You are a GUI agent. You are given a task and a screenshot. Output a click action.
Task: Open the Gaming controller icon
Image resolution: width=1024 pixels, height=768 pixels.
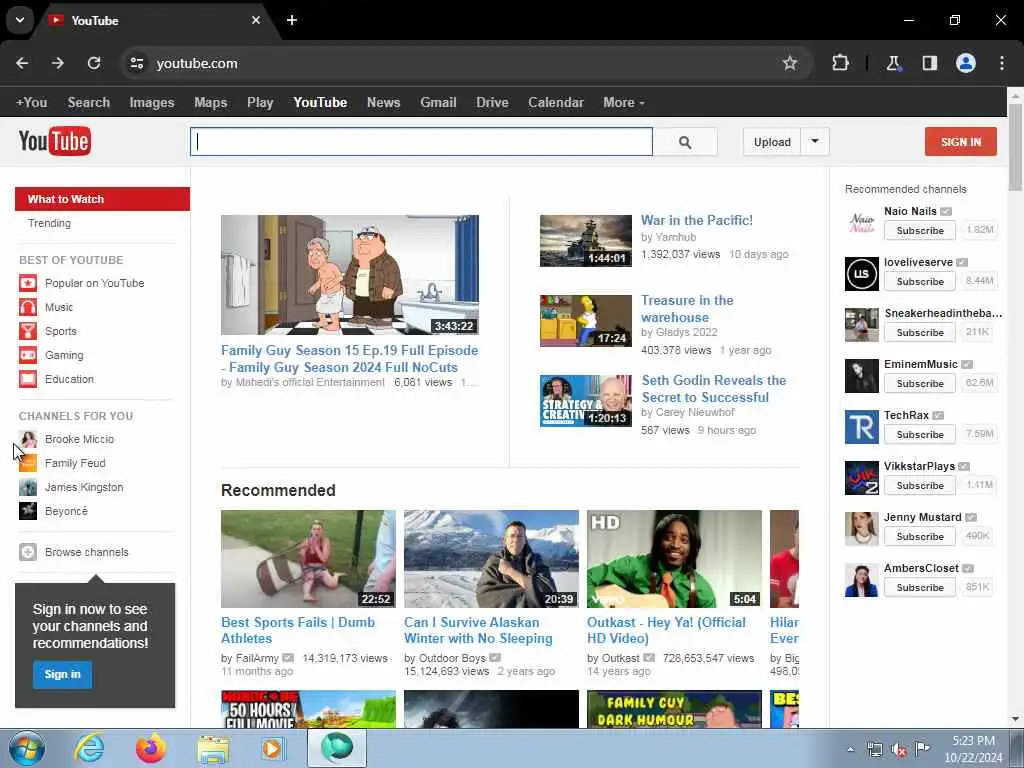pos(28,355)
